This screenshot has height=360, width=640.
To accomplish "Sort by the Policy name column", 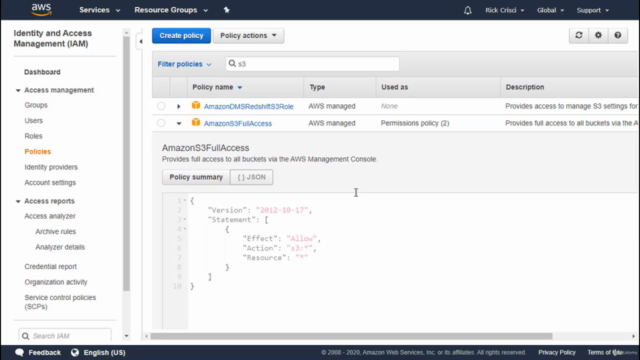I will [x=217, y=87].
